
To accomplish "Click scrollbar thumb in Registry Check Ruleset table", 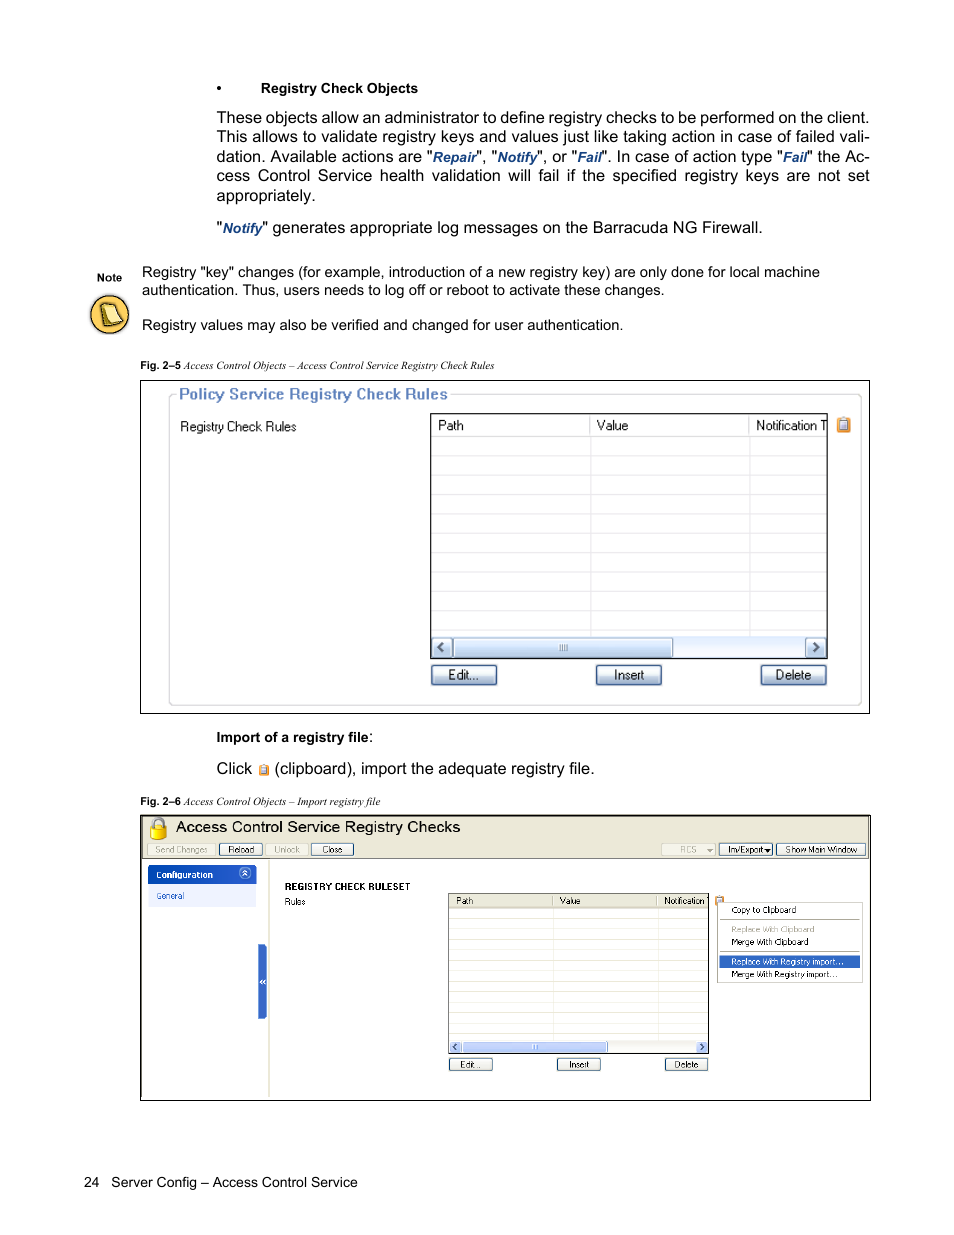I will (x=535, y=1047).
